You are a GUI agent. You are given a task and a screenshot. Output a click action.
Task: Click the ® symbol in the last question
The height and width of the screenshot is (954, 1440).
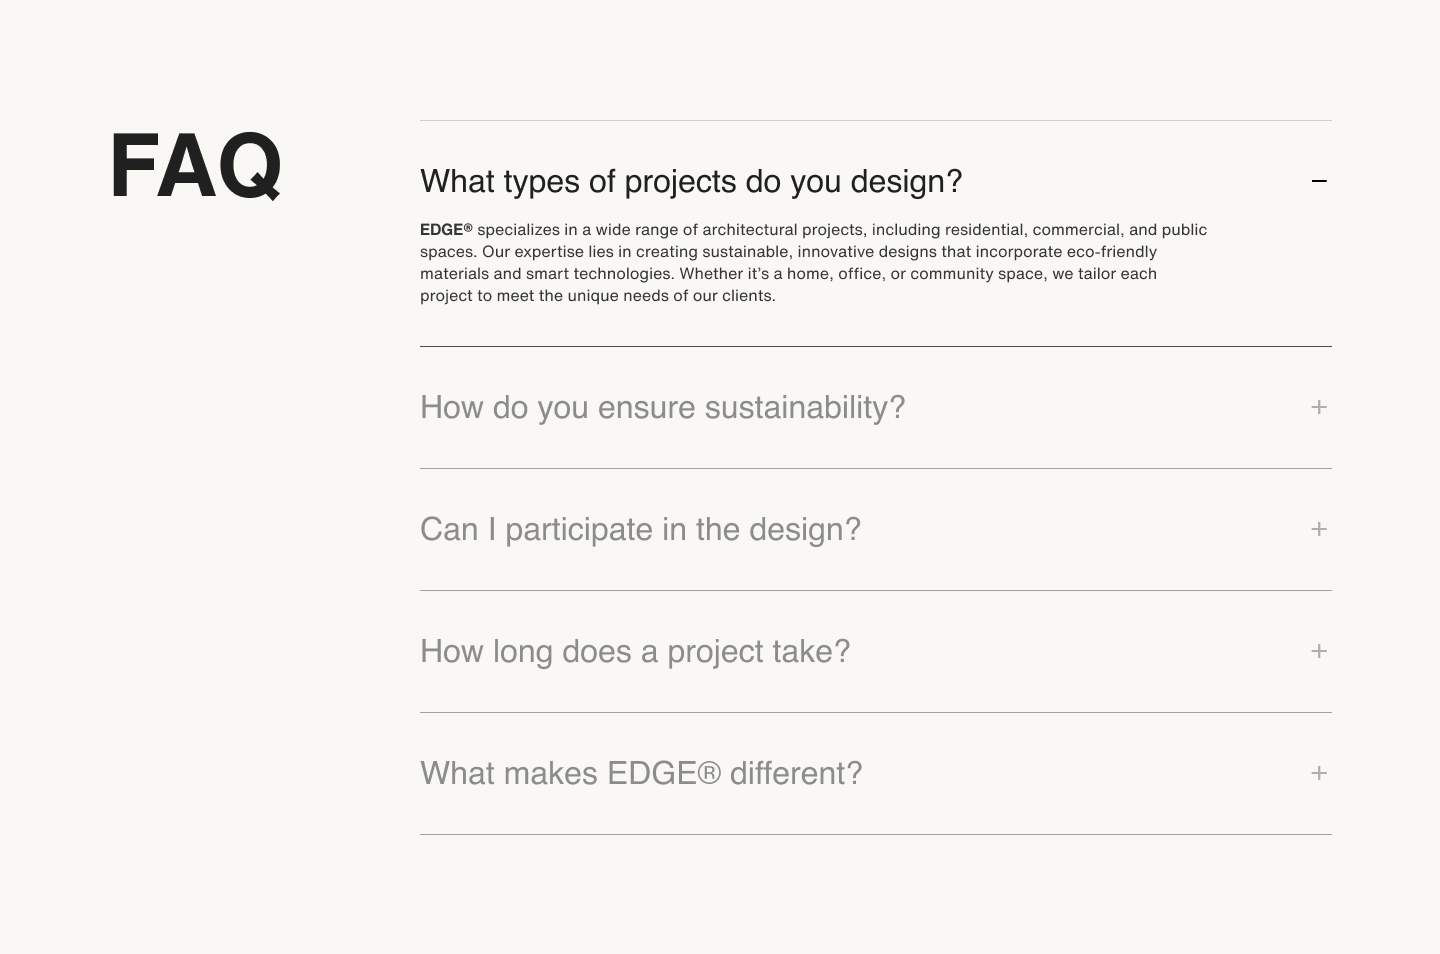[x=709, y=773]
